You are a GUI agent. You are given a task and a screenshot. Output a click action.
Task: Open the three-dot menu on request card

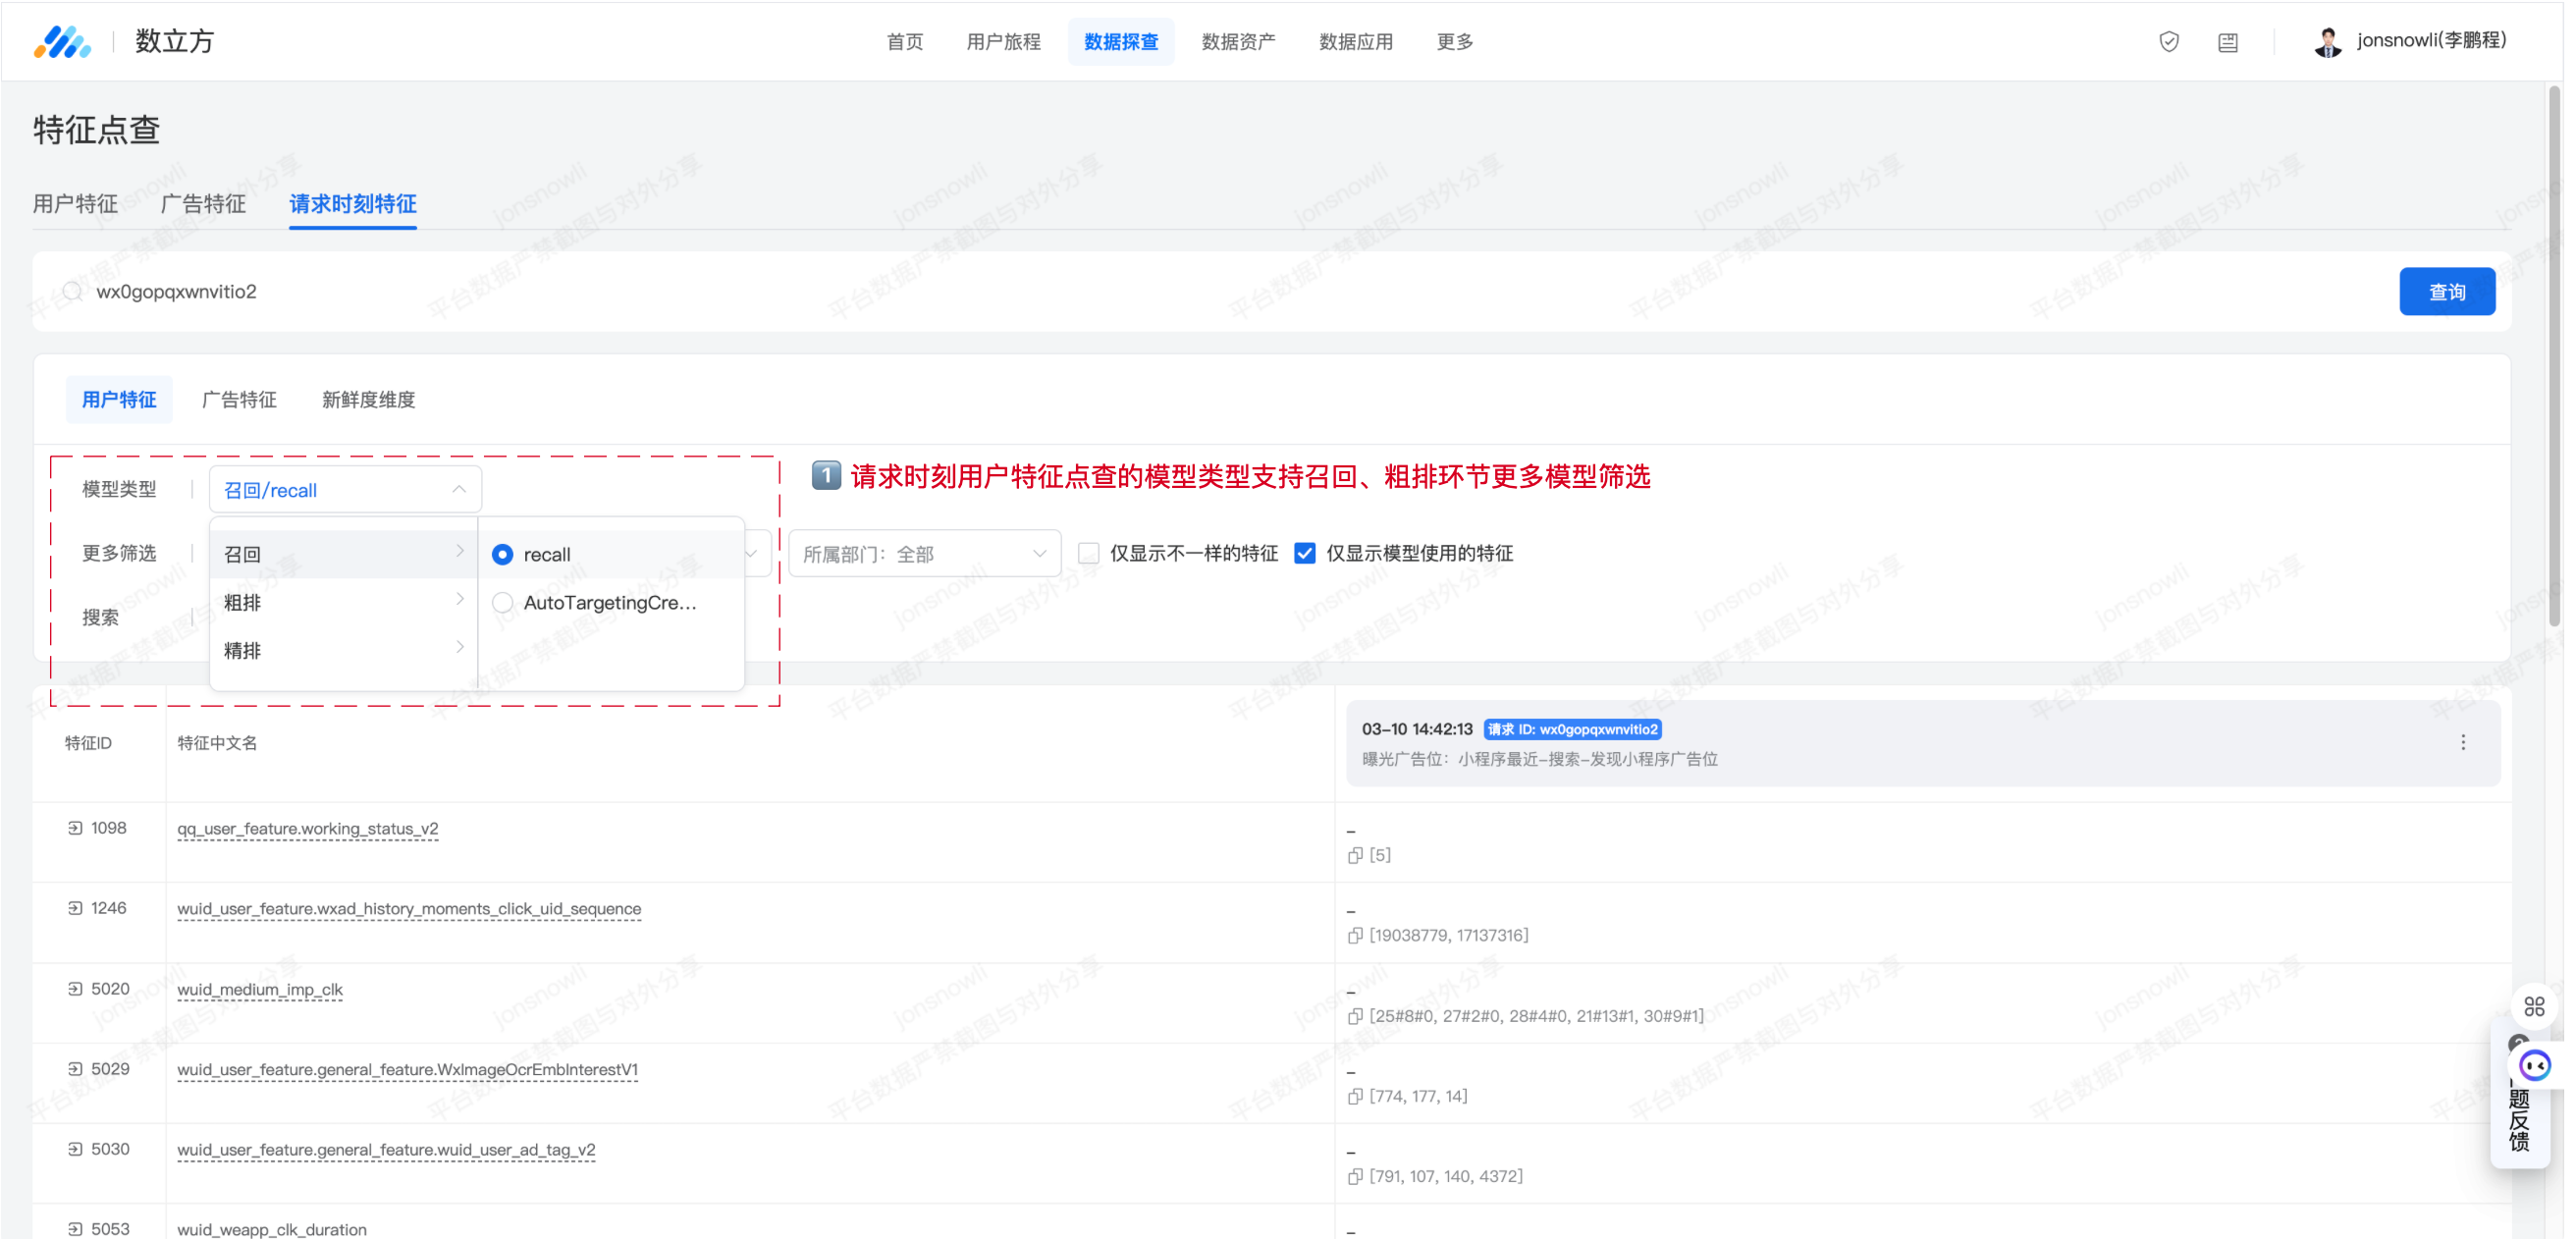[x=2462, y=742]
